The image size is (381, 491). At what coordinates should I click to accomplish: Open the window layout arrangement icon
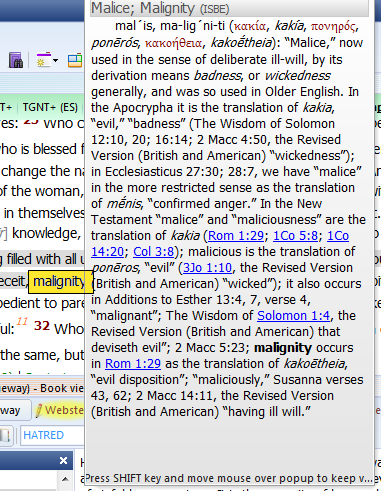(75, 61)
